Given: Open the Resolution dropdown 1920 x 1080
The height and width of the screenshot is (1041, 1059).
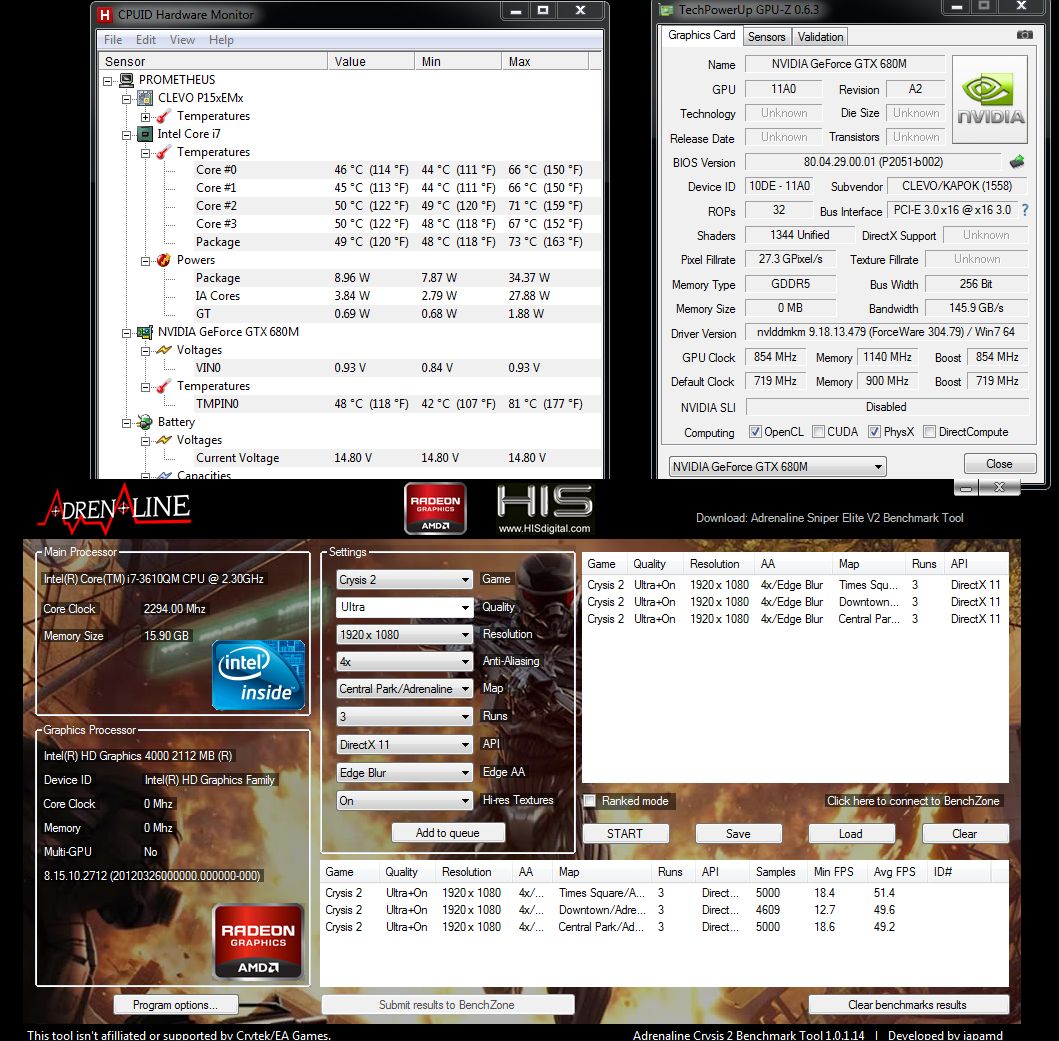Looking at the screenshot, I should (404, 634).
